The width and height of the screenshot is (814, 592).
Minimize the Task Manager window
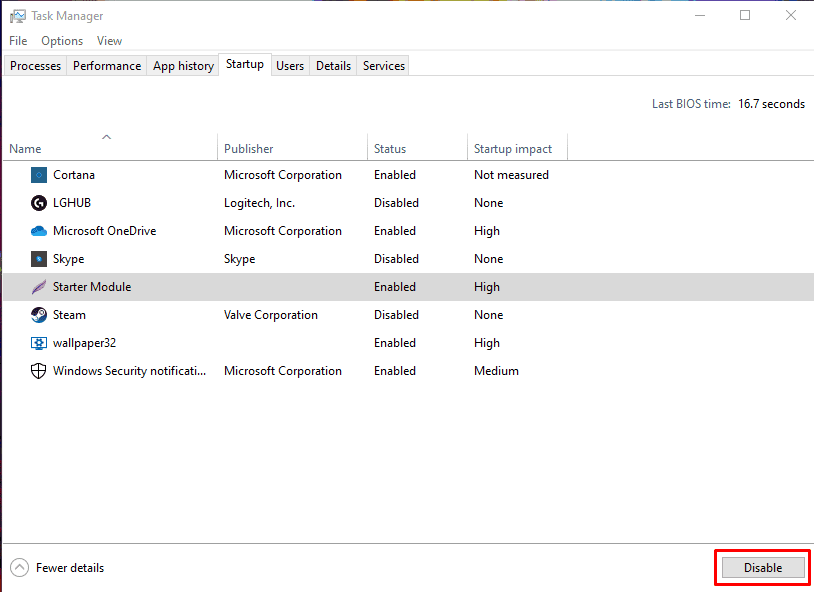click(700, 16)
